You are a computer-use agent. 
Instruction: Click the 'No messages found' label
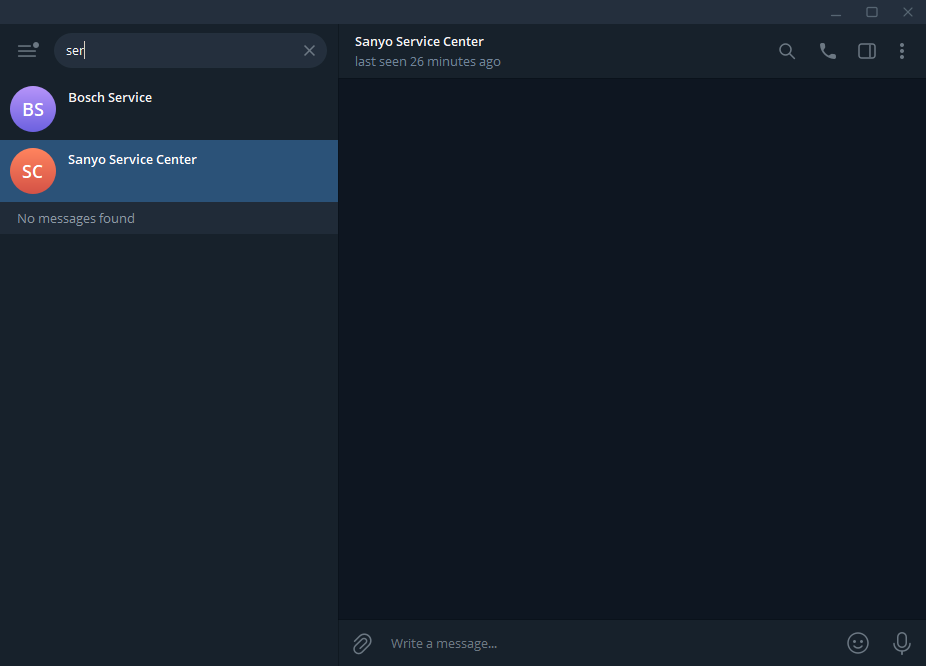click(x=76, y=218)
